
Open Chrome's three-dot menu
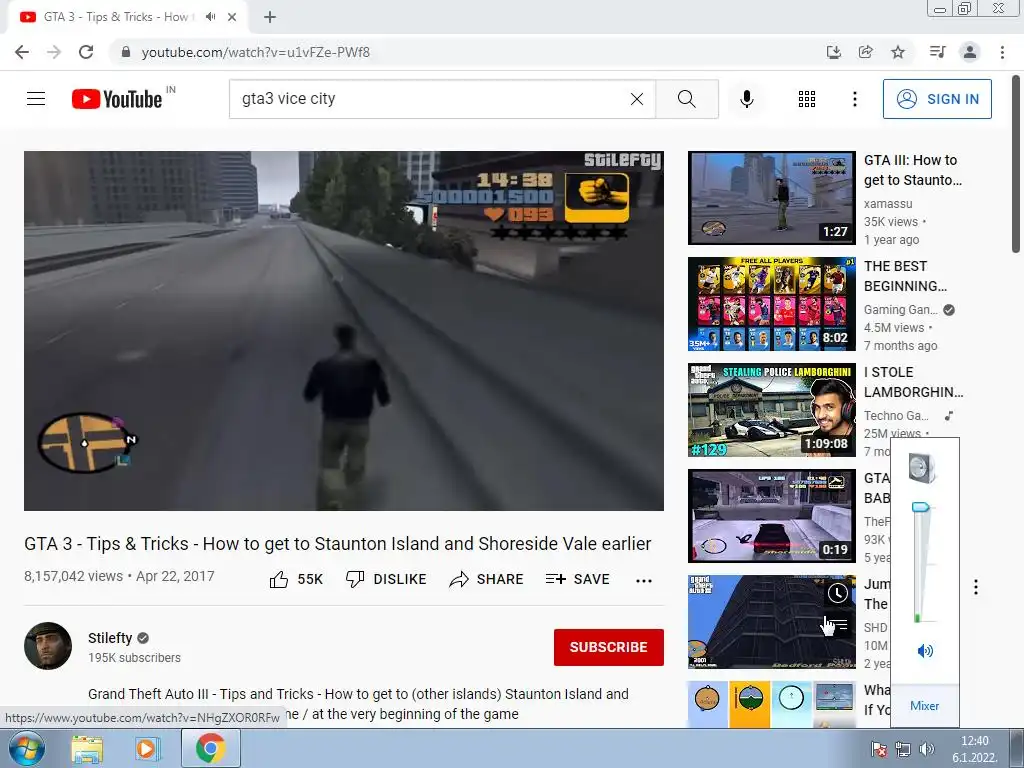[x=1002, y=52]
